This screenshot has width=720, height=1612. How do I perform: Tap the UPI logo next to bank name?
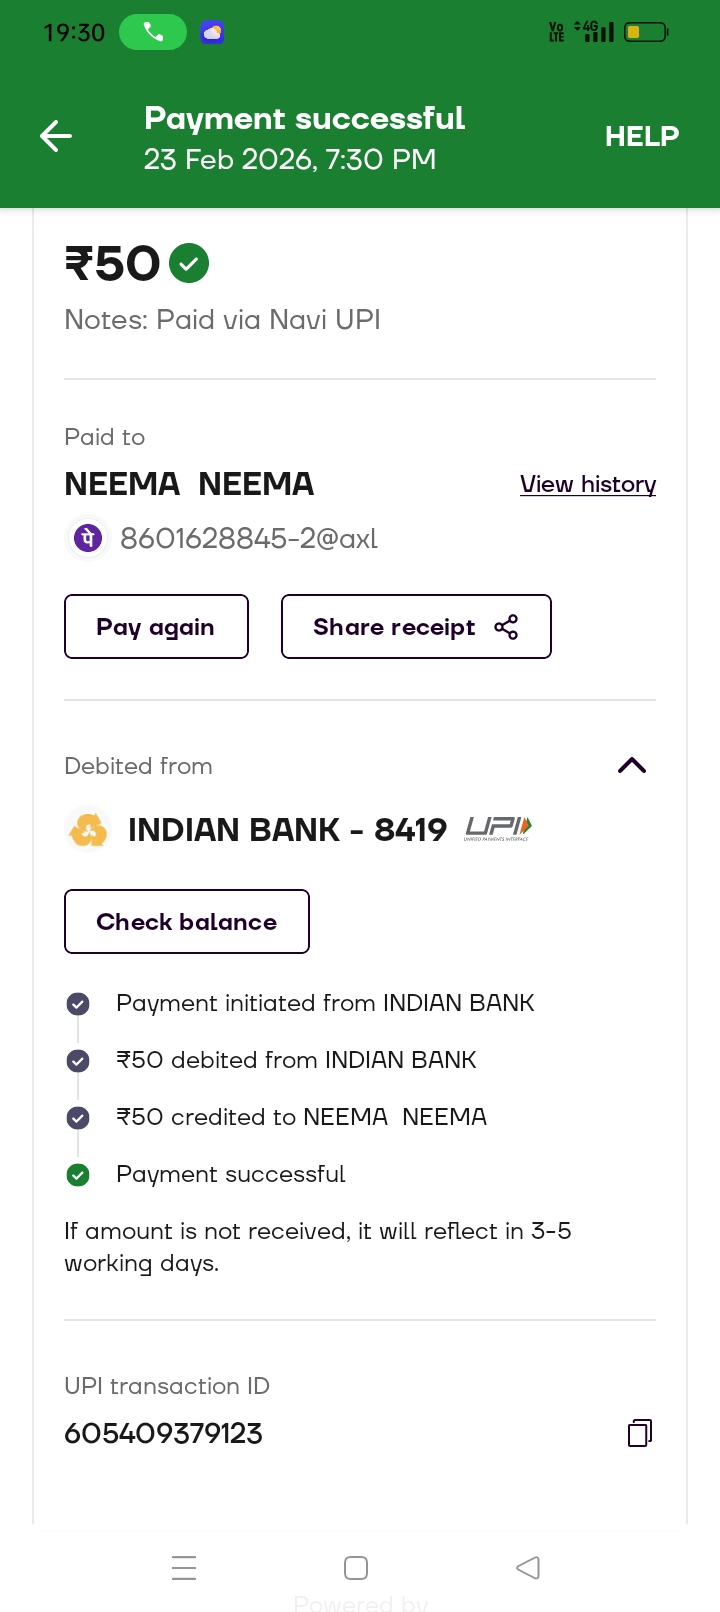(498, 828)
